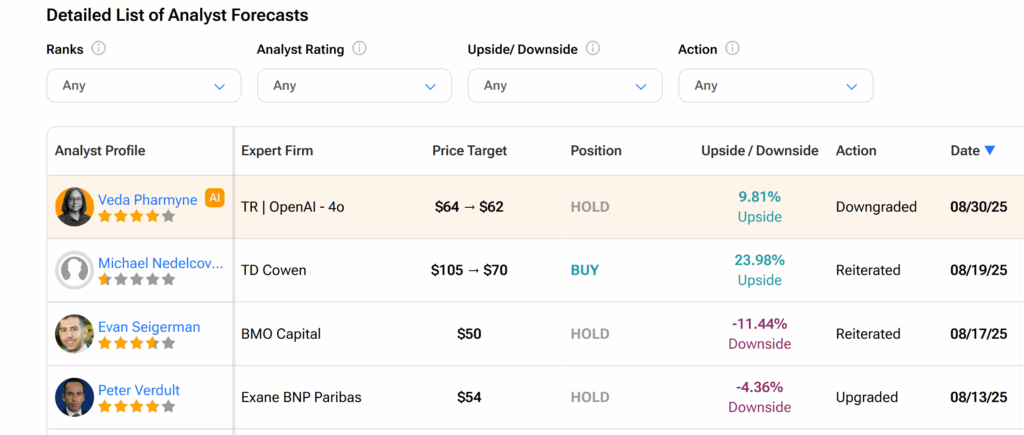Click Michael Nedelcovych's placeholder avatar
Viewport: 1024px width, 435px height.
pos(74,270)
